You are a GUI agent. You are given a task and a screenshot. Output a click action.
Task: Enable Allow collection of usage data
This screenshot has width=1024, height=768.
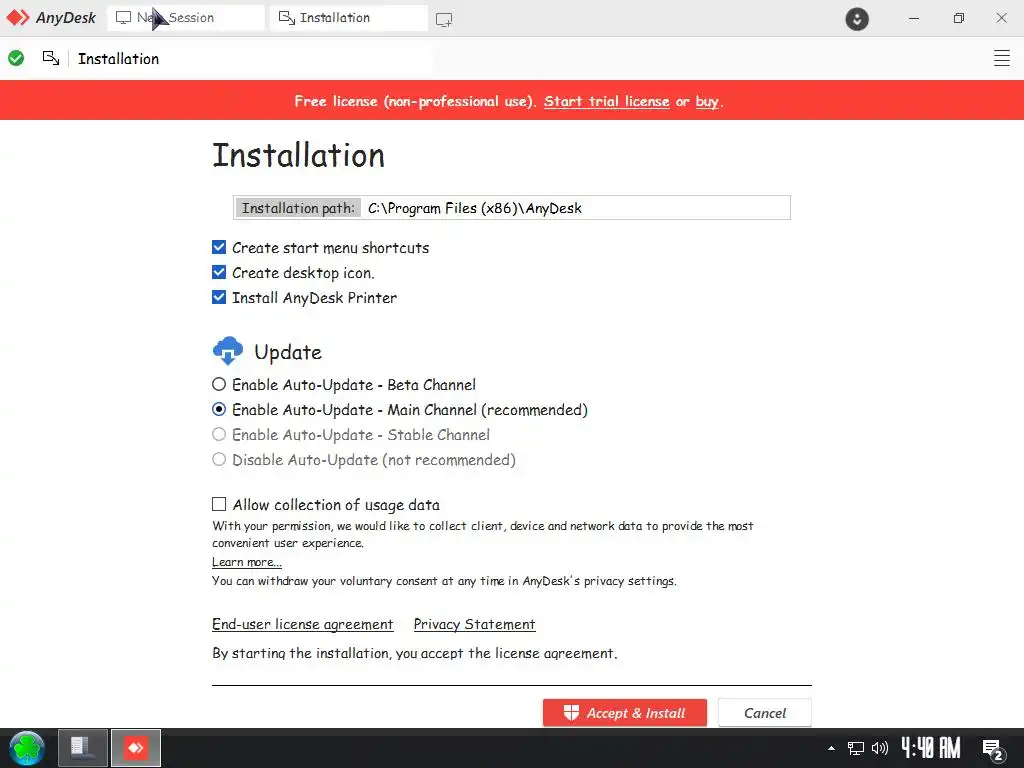click(x=219, y=504)
